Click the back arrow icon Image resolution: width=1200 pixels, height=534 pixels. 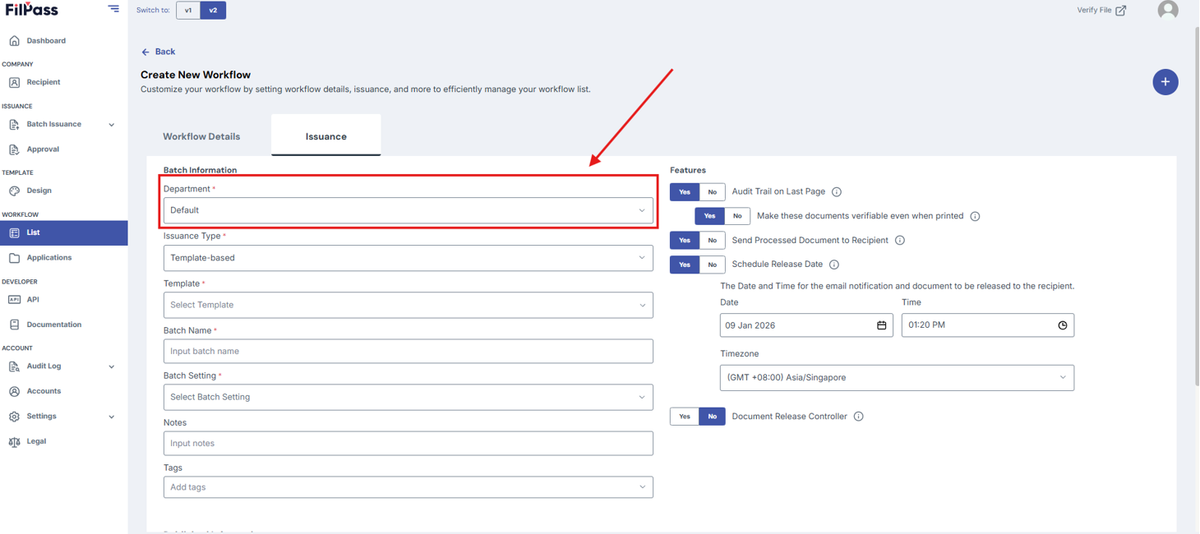point(145,51)
